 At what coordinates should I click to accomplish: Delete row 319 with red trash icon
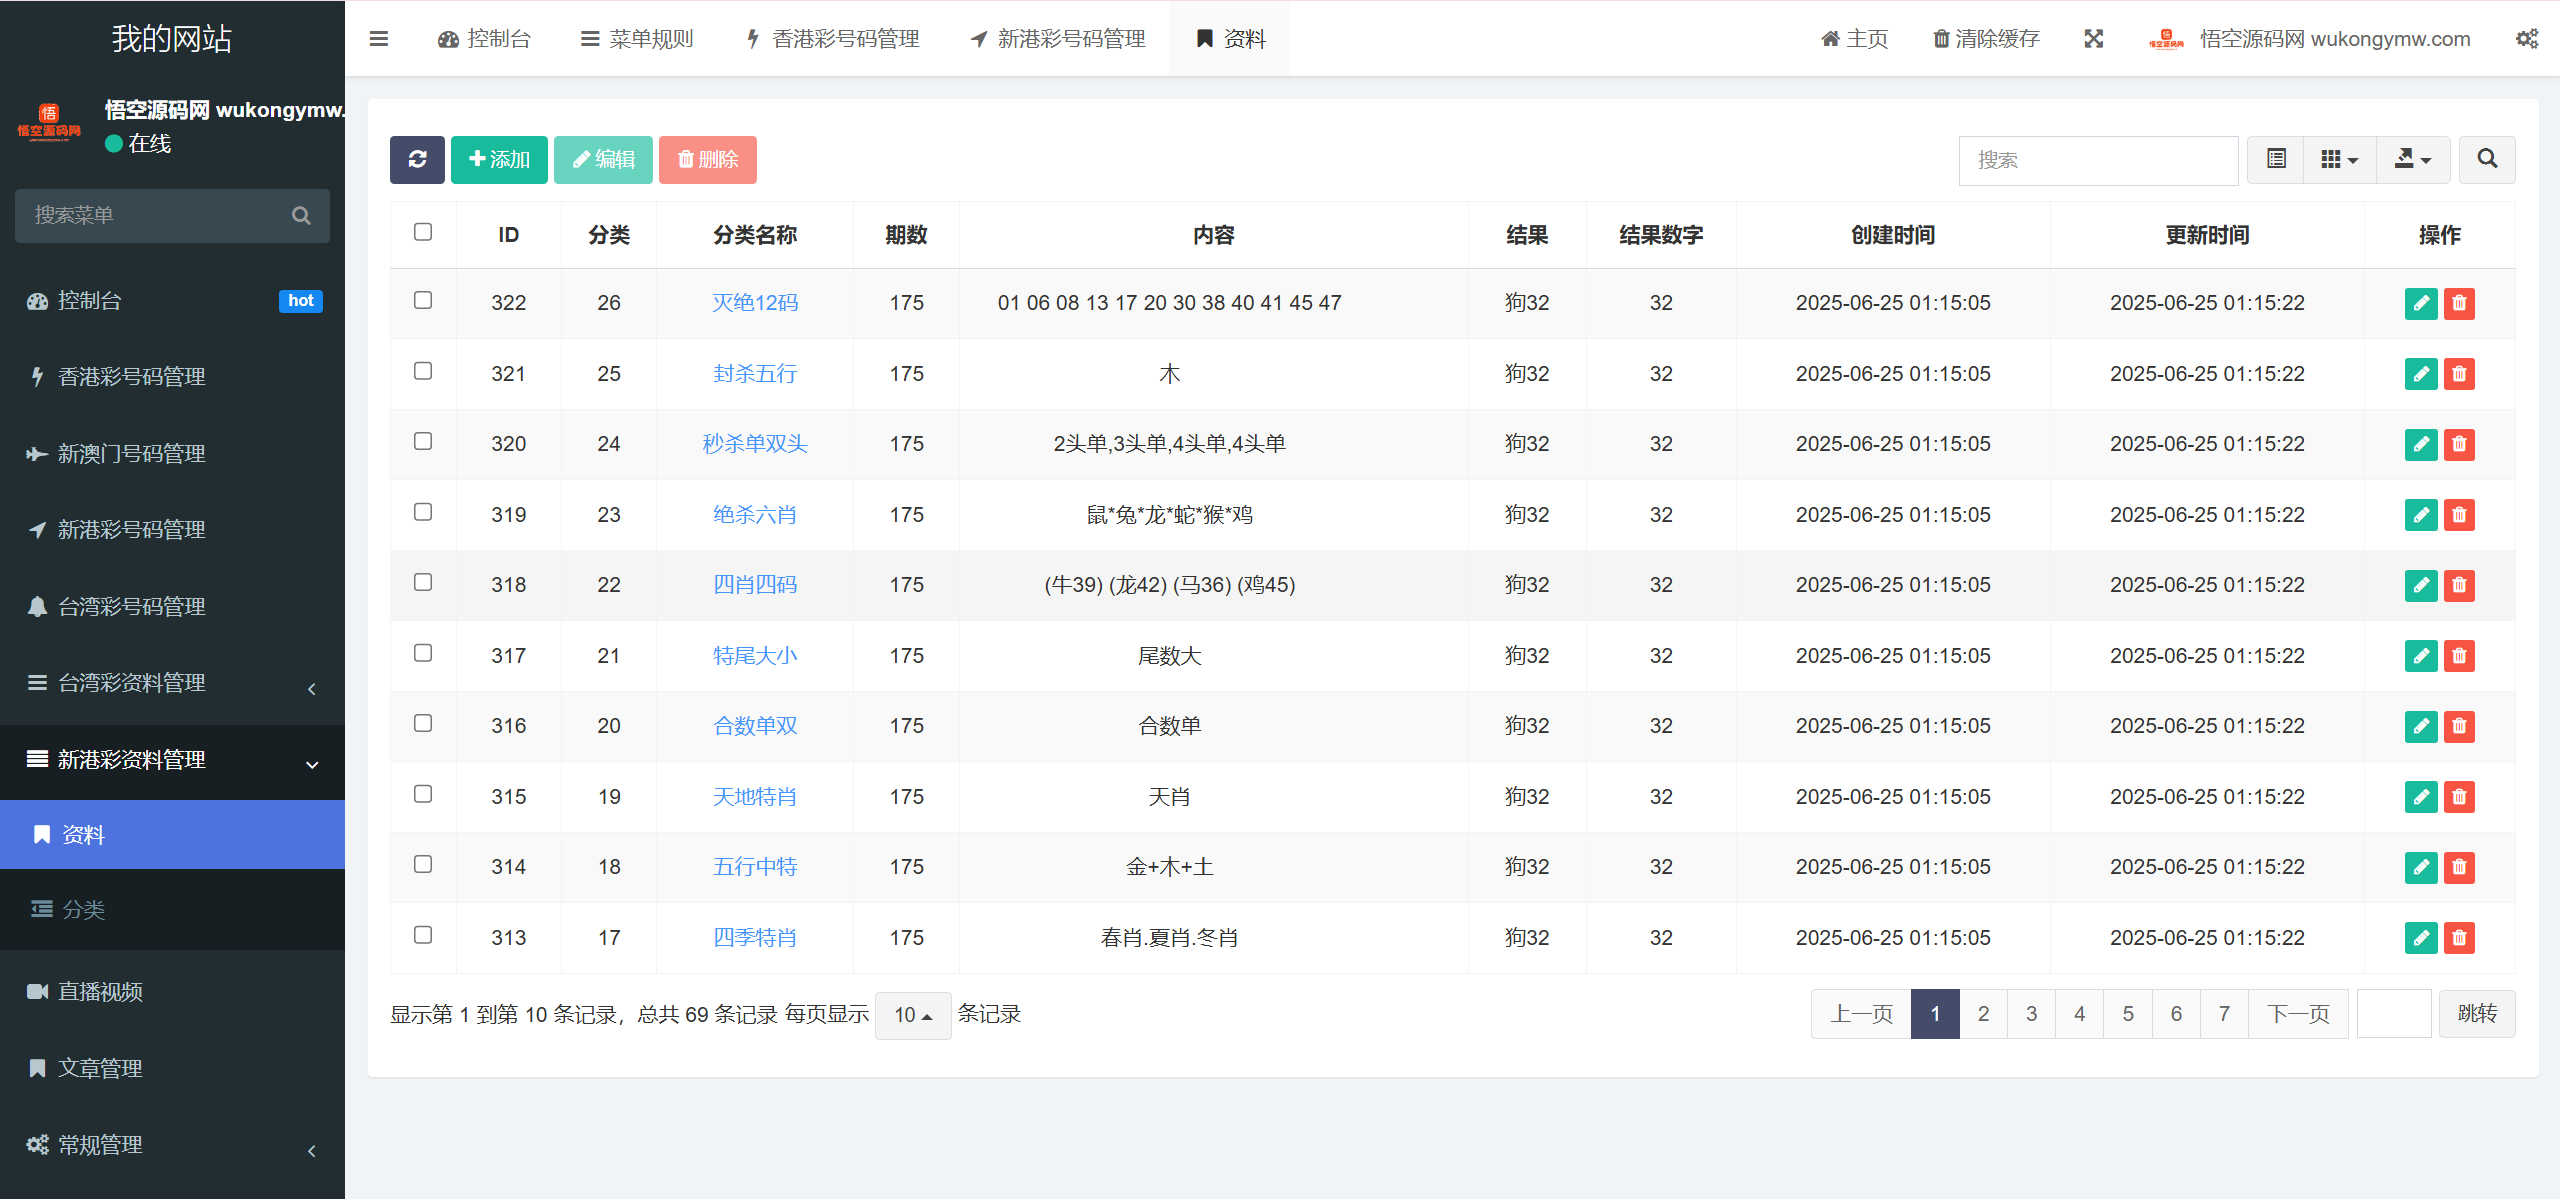coord(2459,515)
